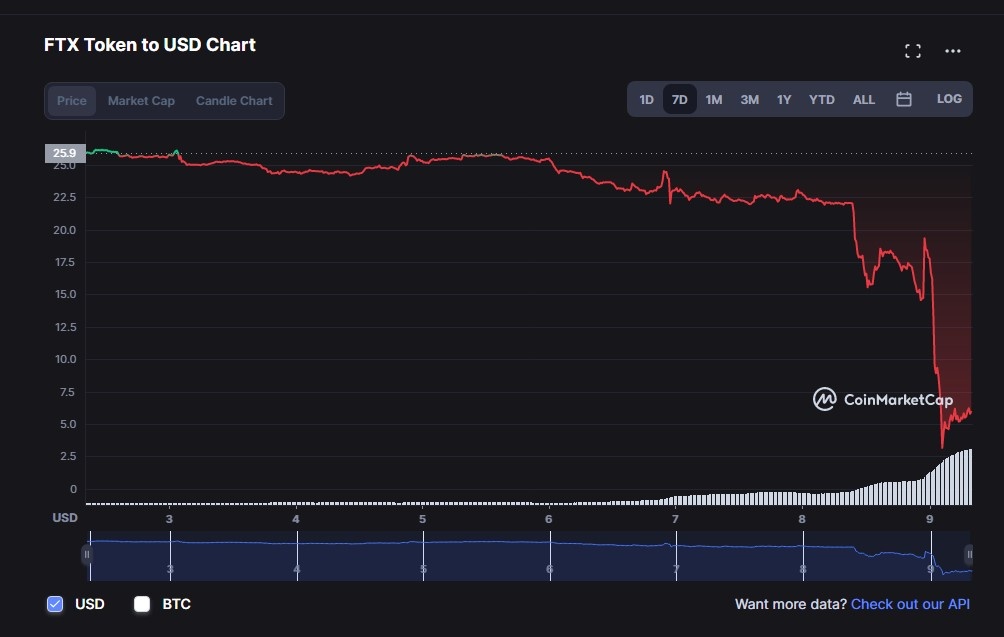Image resolution: width=1004 pixels, height=637 pixels.
Task: Grab the right range slider handle
Action: coord(968,554)
